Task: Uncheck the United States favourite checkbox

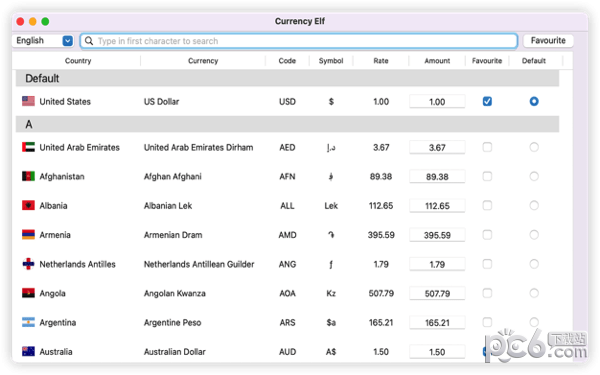Action: pyautogui.click(x=487, y=101)
